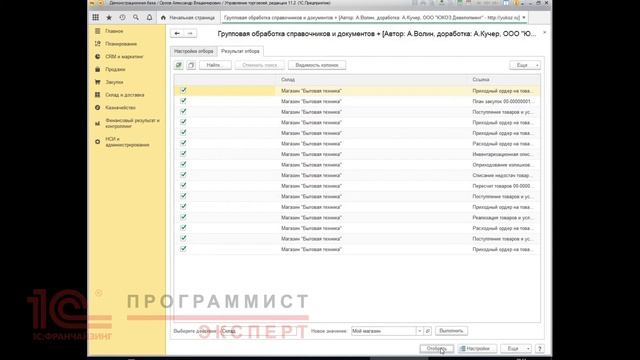The height and width of the screenshot is (360, 640).
Task: Click the Найти button
Action: point(215,65)
